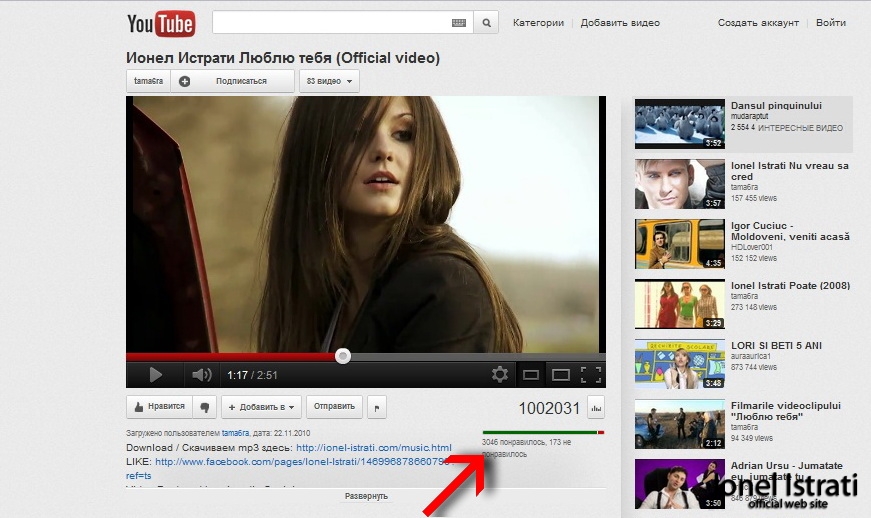The height and width of the screenshot is (518, 871).
Task: Flag the video with the flag icon
Action: (376, 407)
